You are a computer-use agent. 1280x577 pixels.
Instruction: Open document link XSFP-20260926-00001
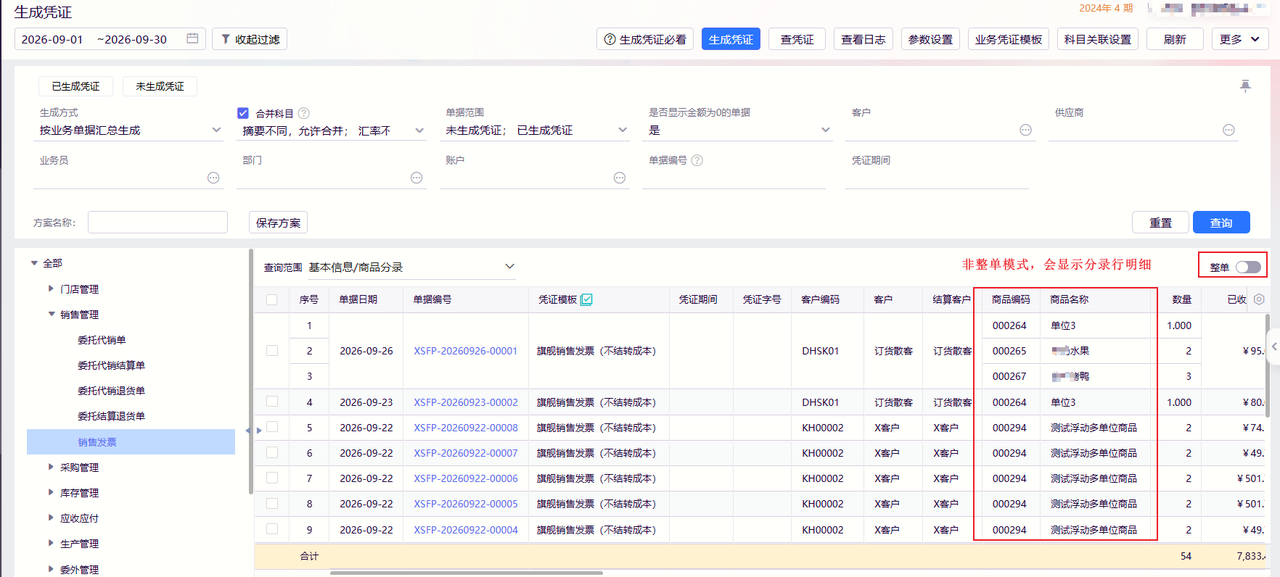(x=465, y=351)
